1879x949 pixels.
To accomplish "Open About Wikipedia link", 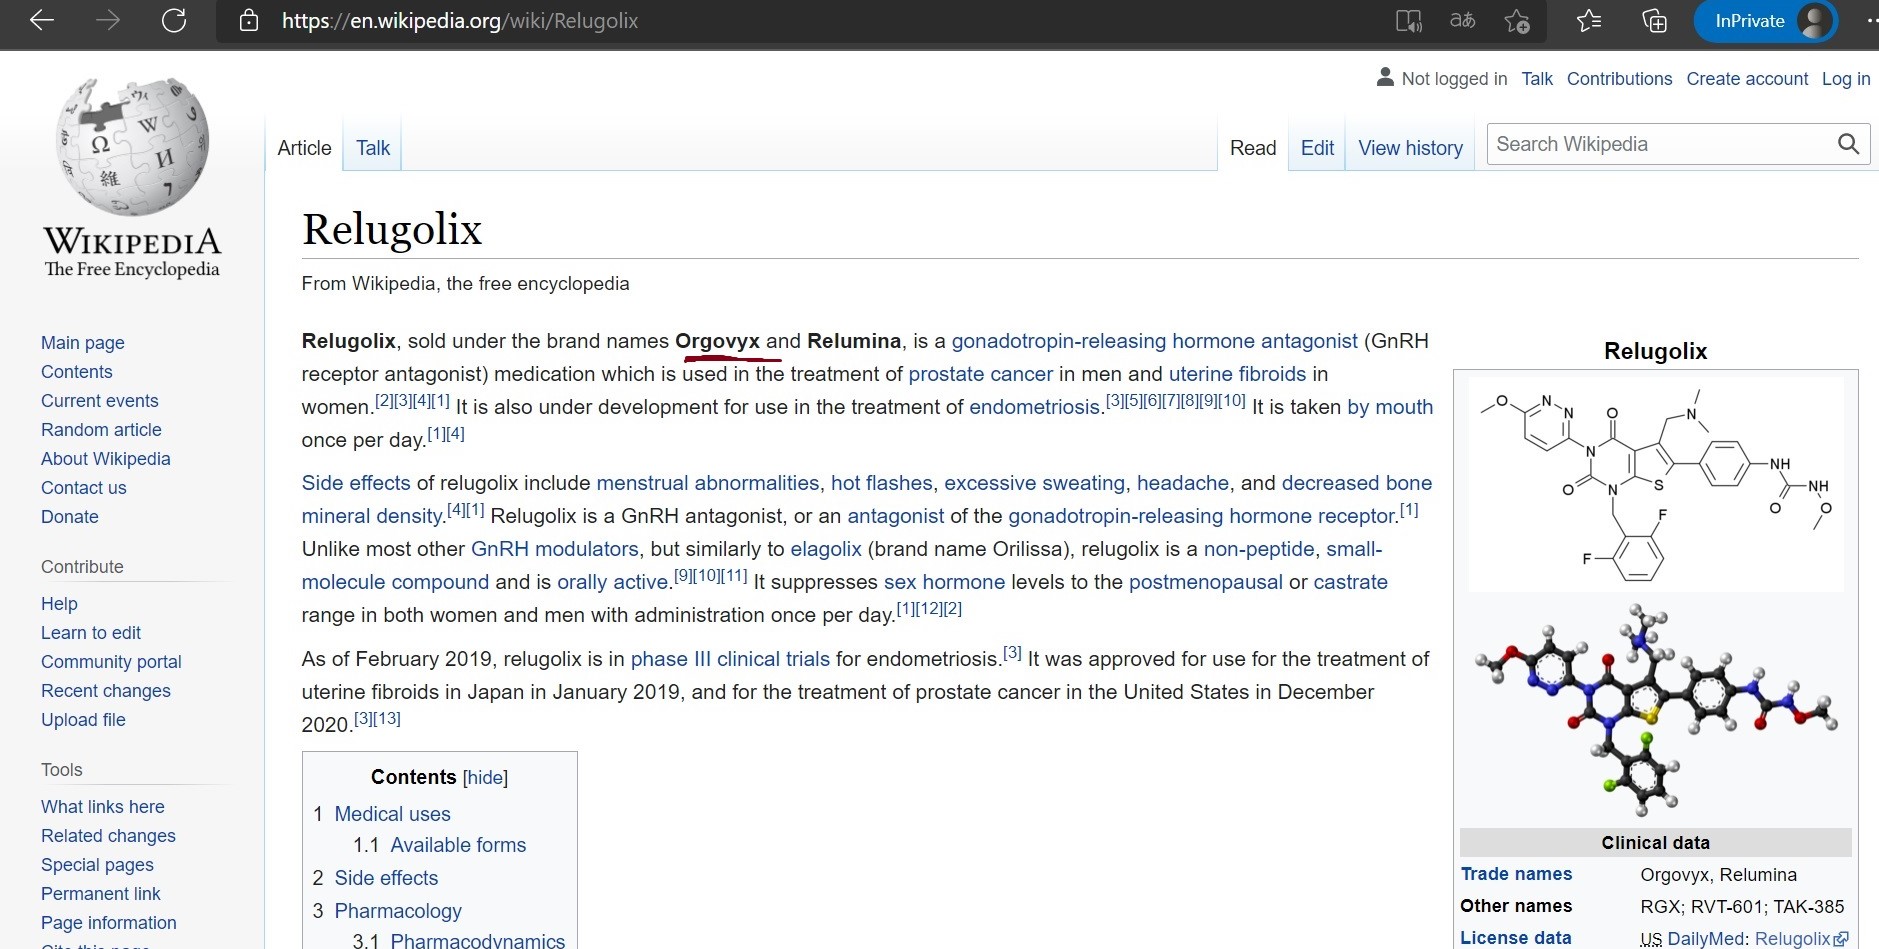I will coord(106,459).
